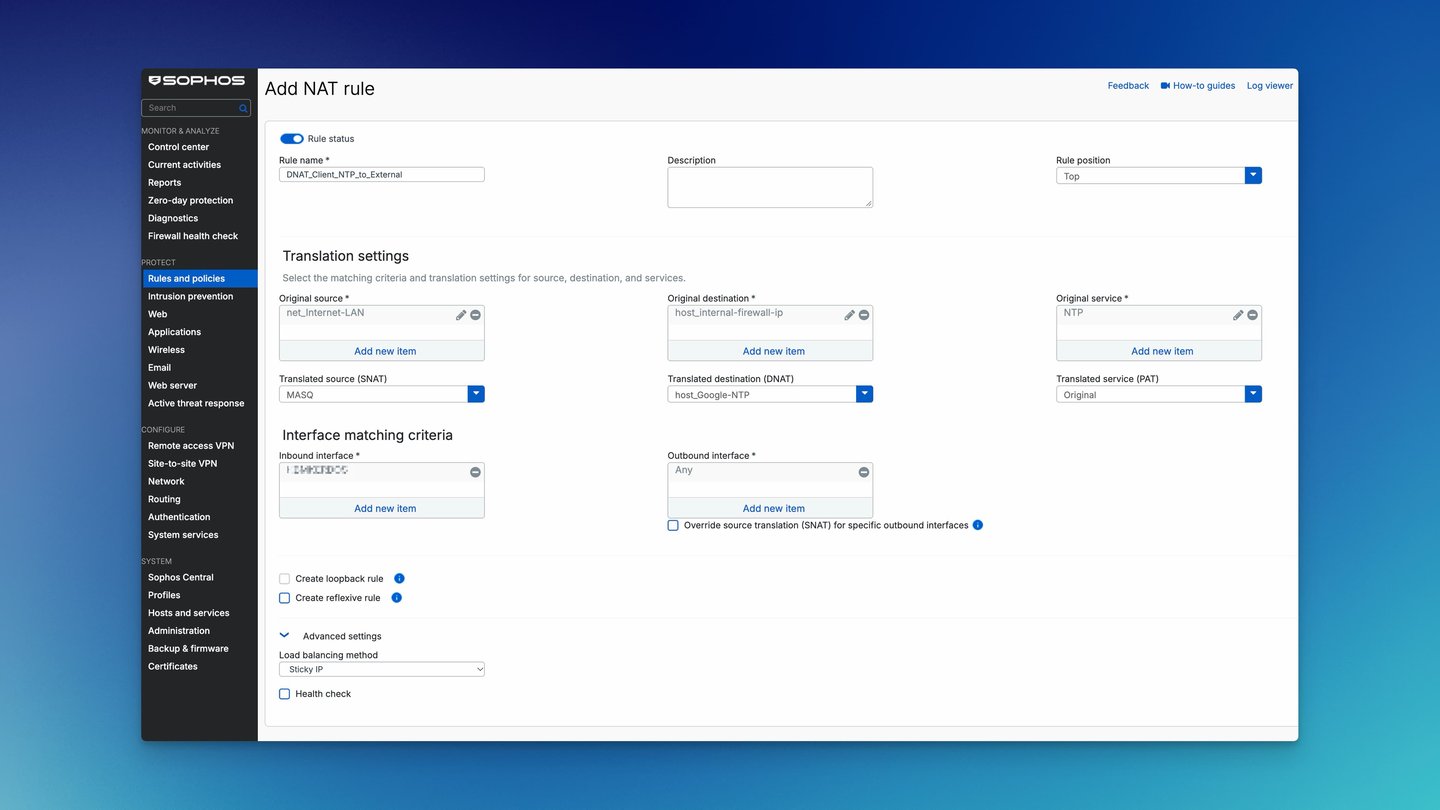This screenshot has width=1440, height=810.
Task: Click the Sophos logo
Action: coord(196,80)
